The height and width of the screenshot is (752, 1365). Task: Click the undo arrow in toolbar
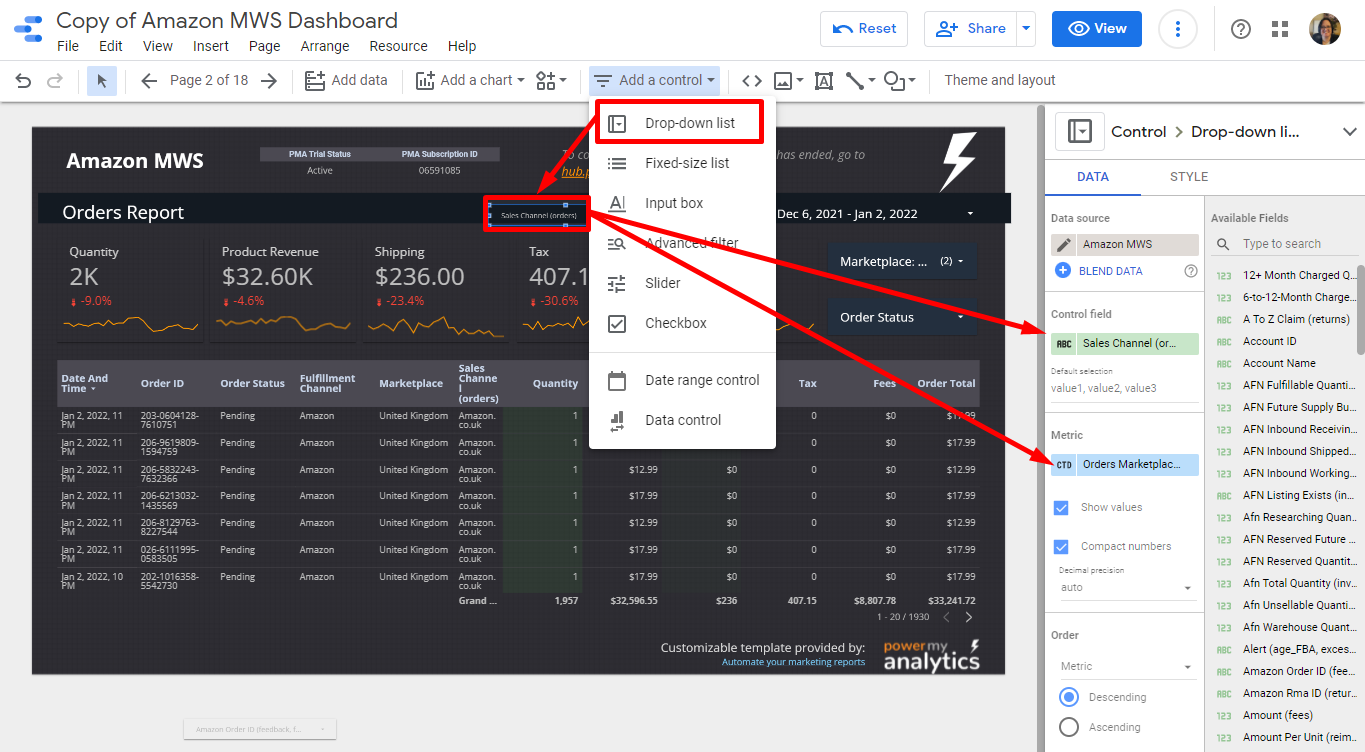point(23,81)
